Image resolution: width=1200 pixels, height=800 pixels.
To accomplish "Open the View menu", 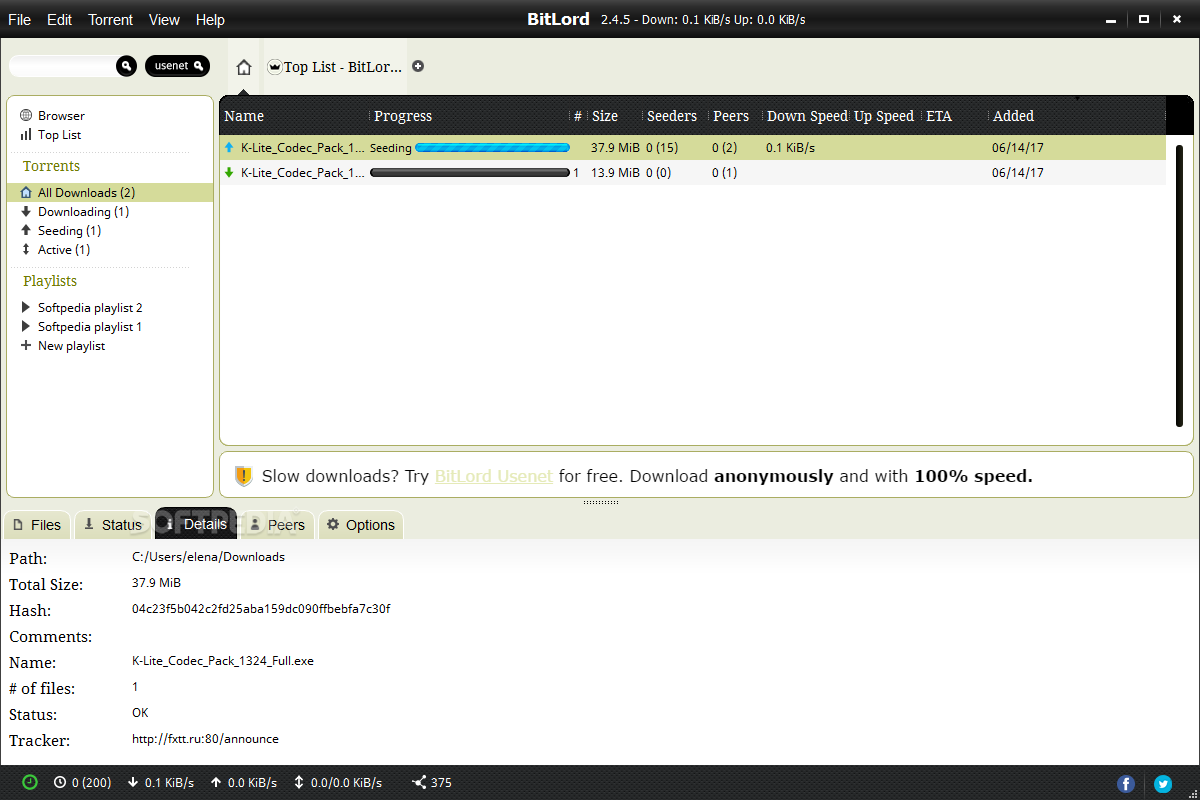I will 164,19.
